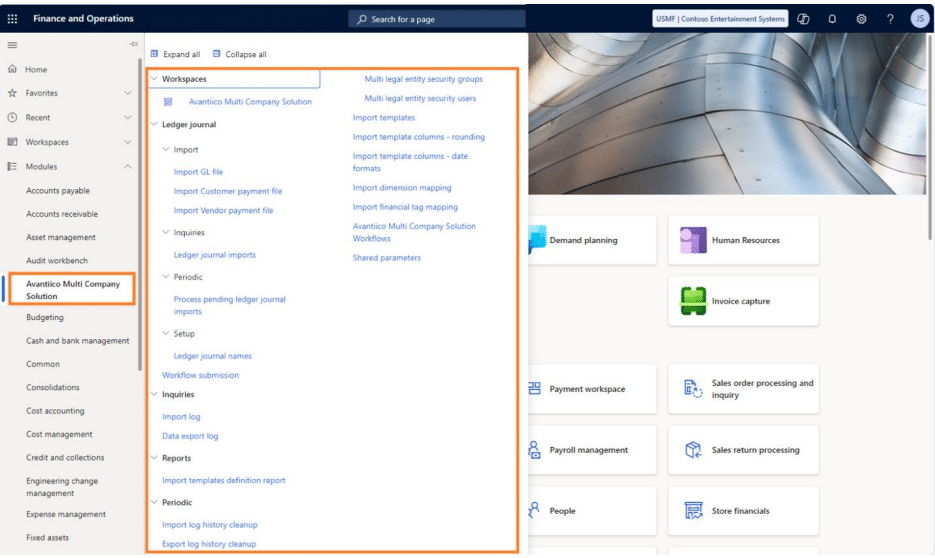Click the Modules list icon

point(13,166)
